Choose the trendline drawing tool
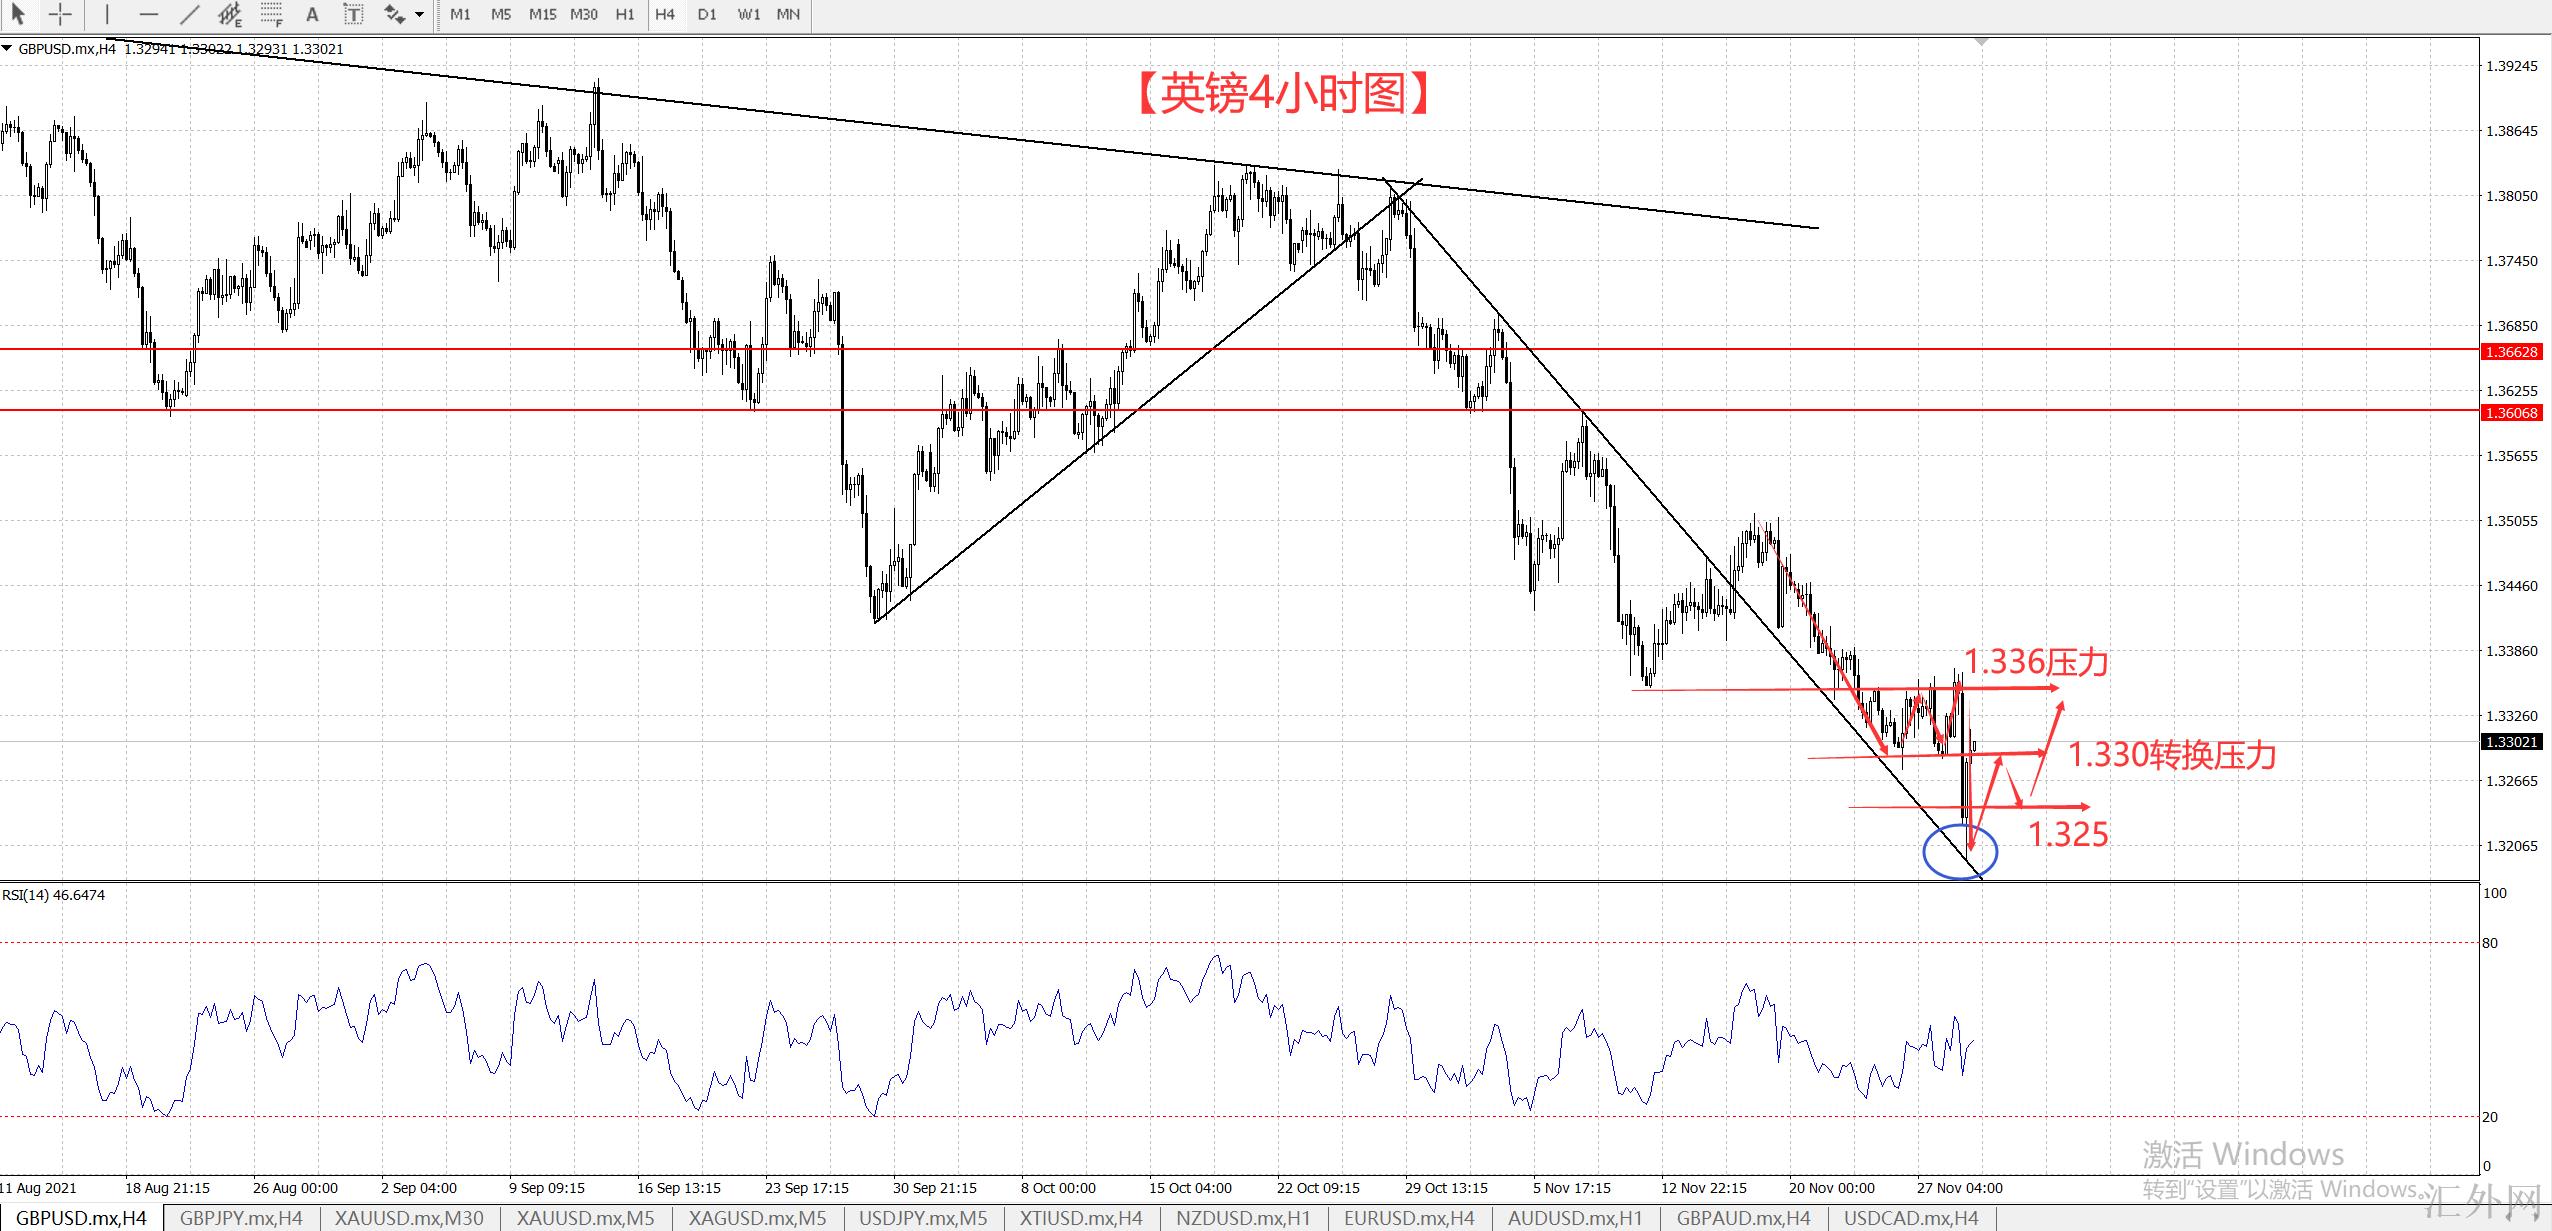2552x1231 pixels. point(189,14)
